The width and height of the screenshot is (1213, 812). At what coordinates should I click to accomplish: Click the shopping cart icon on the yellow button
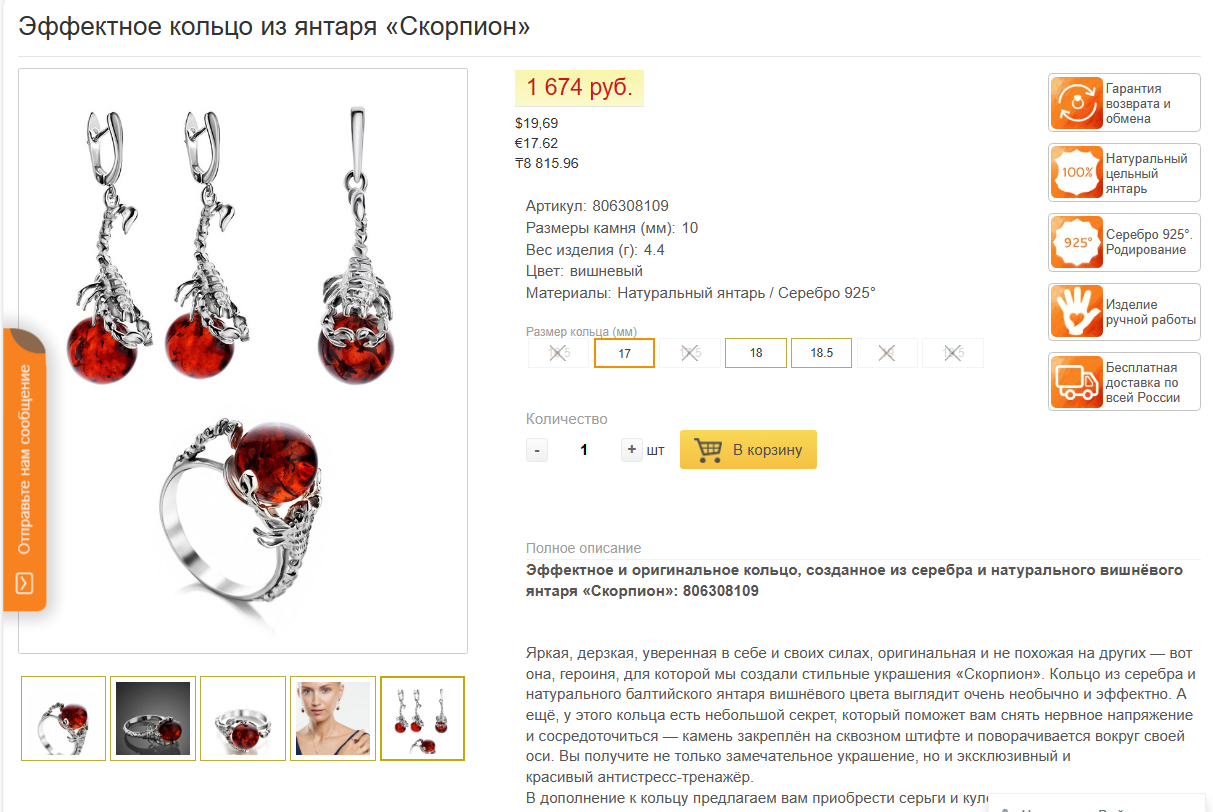708,450
